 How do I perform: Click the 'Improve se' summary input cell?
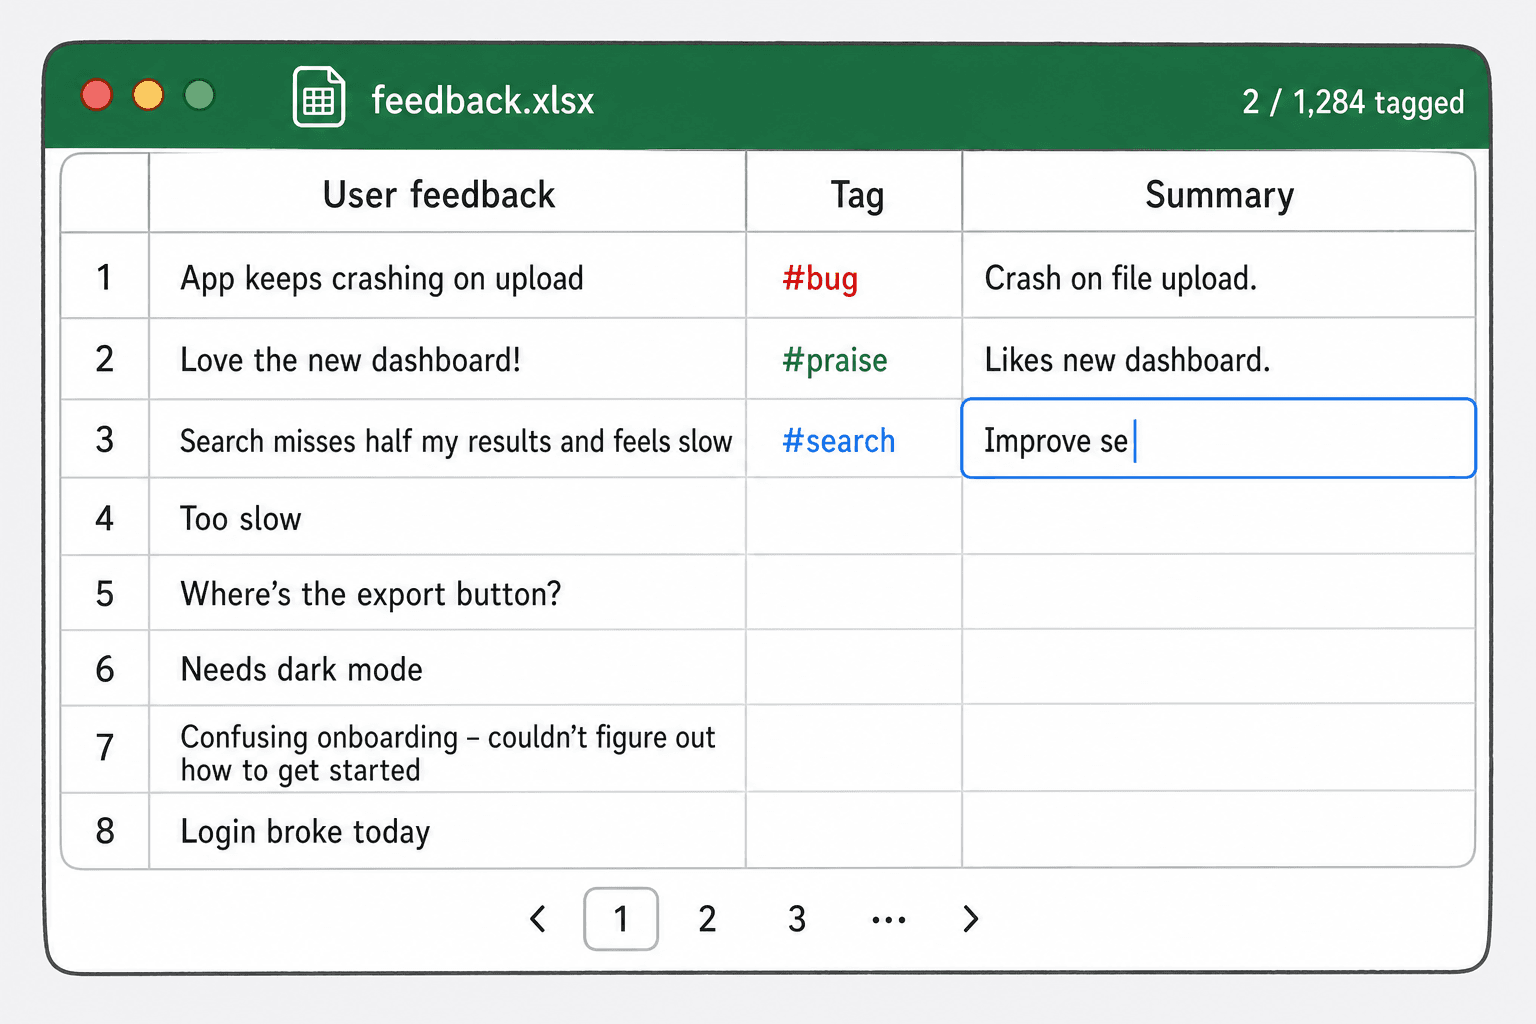[1218, 439]
